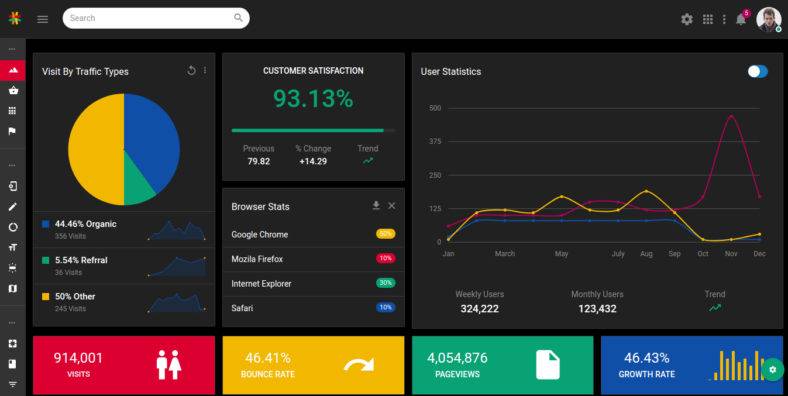Click into the Search field

156,18
